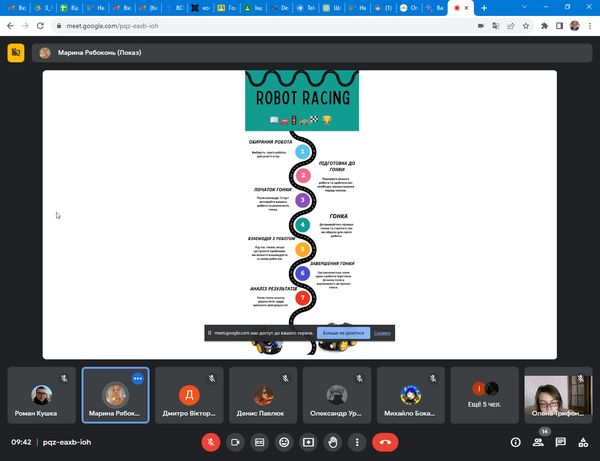Click 'Більше не ділитися' stop sharing button
Screen dimensions: 600x461
pyautogui.click(x=345, y=332)
